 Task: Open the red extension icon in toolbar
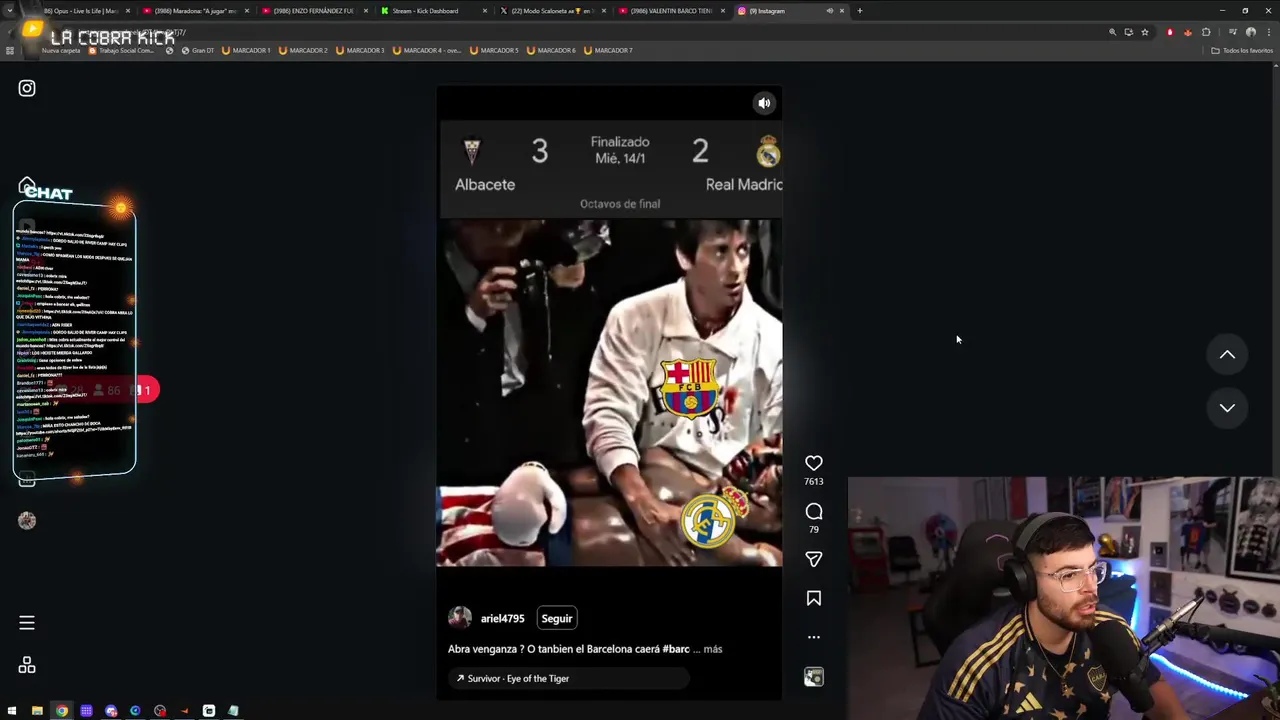[1170, 32]
